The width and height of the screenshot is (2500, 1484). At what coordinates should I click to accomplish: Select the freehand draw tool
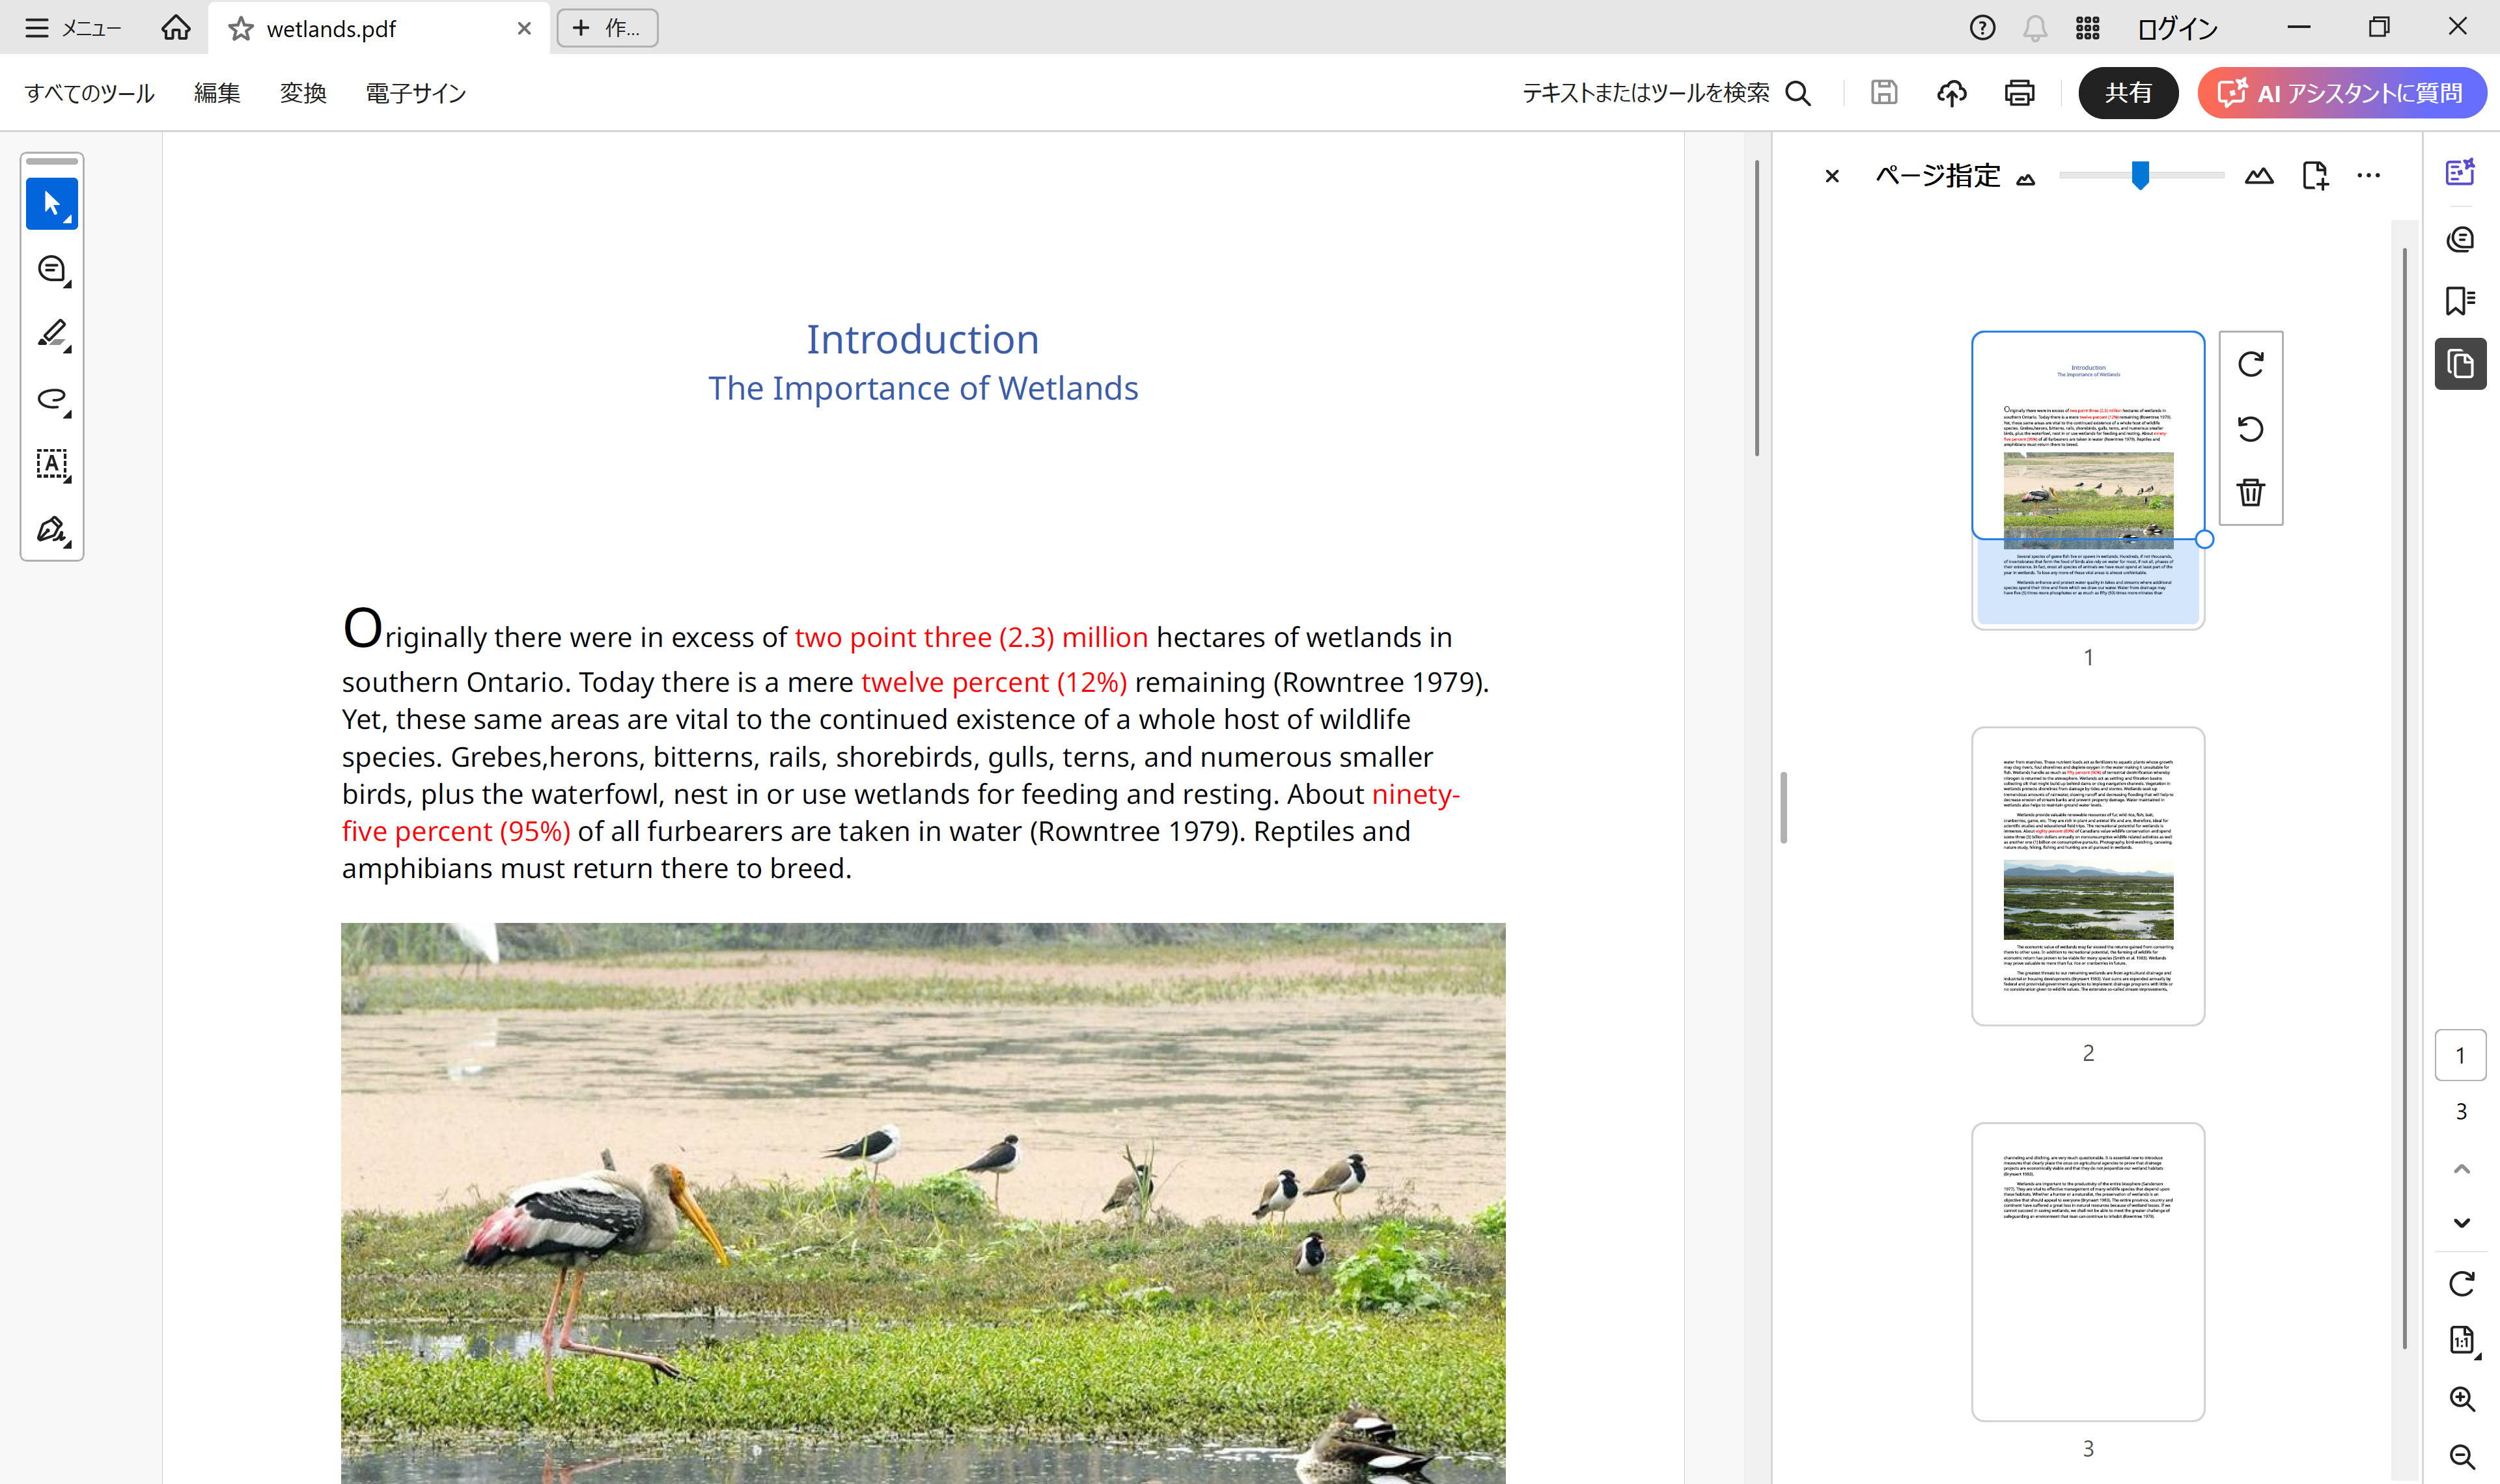52,399
